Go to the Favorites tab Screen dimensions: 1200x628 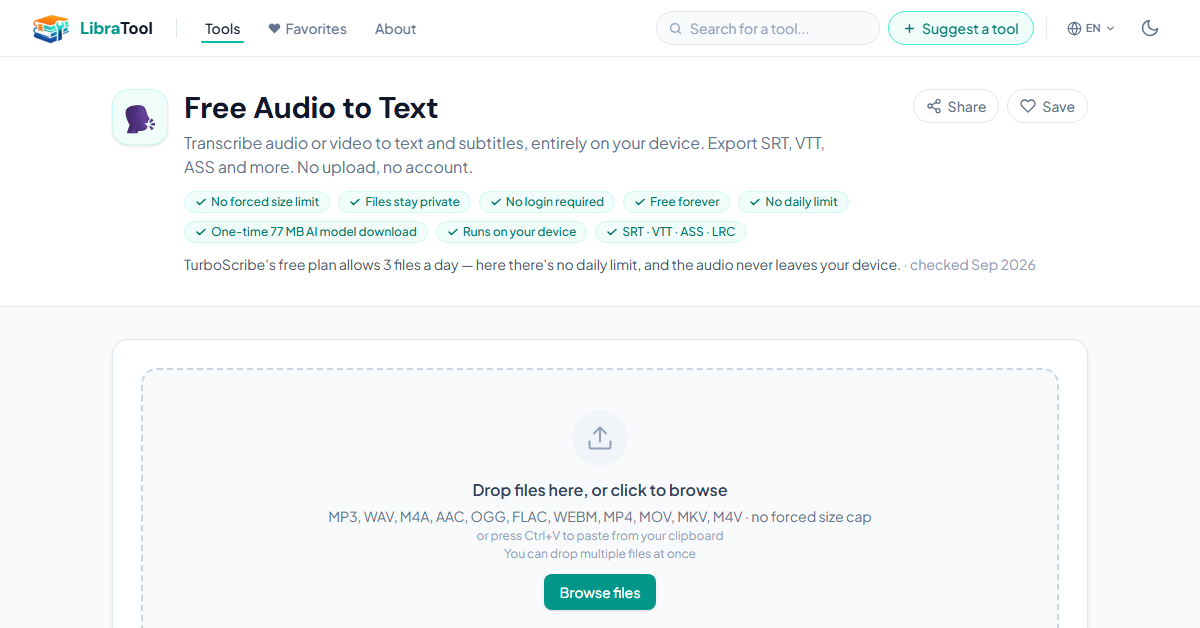pos(308,29)
